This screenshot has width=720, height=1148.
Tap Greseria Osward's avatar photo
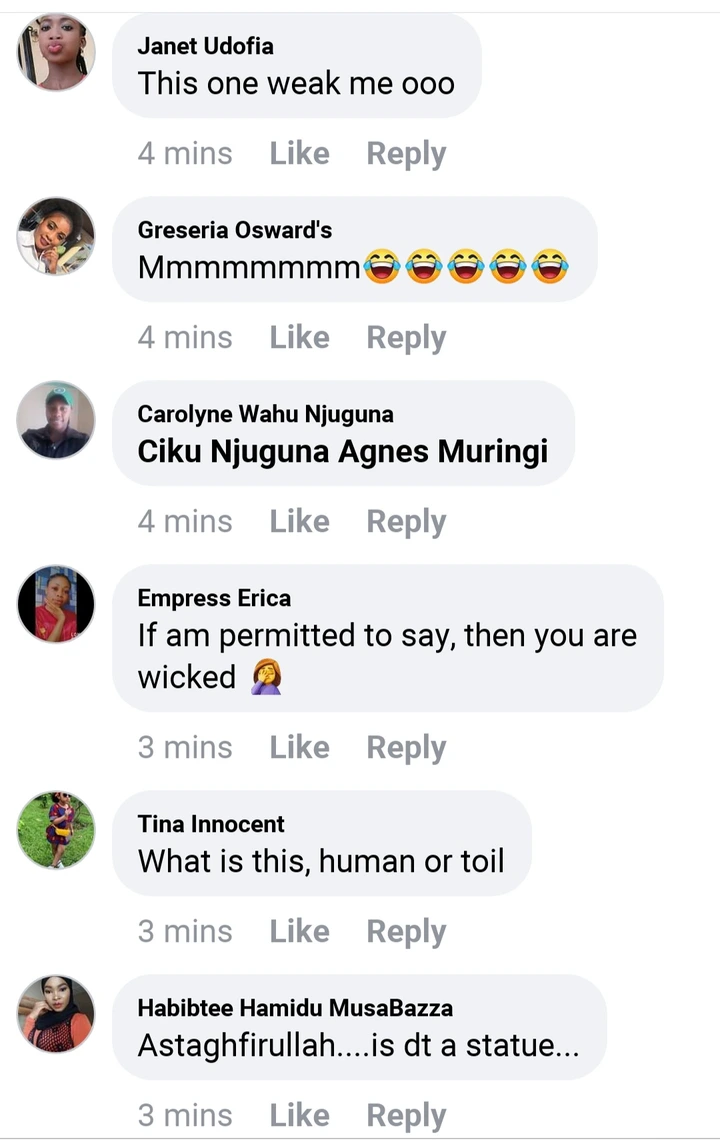point(56,236)
